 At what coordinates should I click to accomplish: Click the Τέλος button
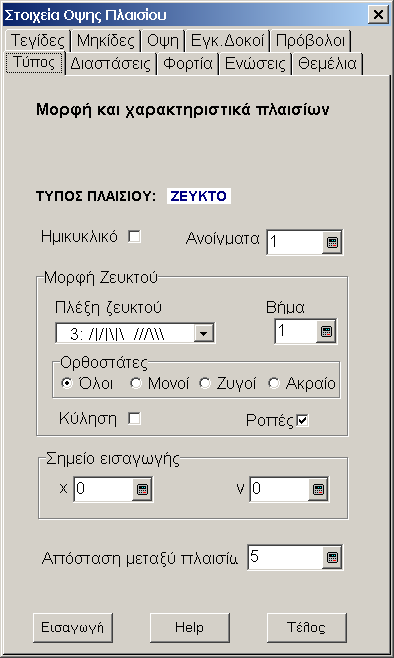(306, 627)
